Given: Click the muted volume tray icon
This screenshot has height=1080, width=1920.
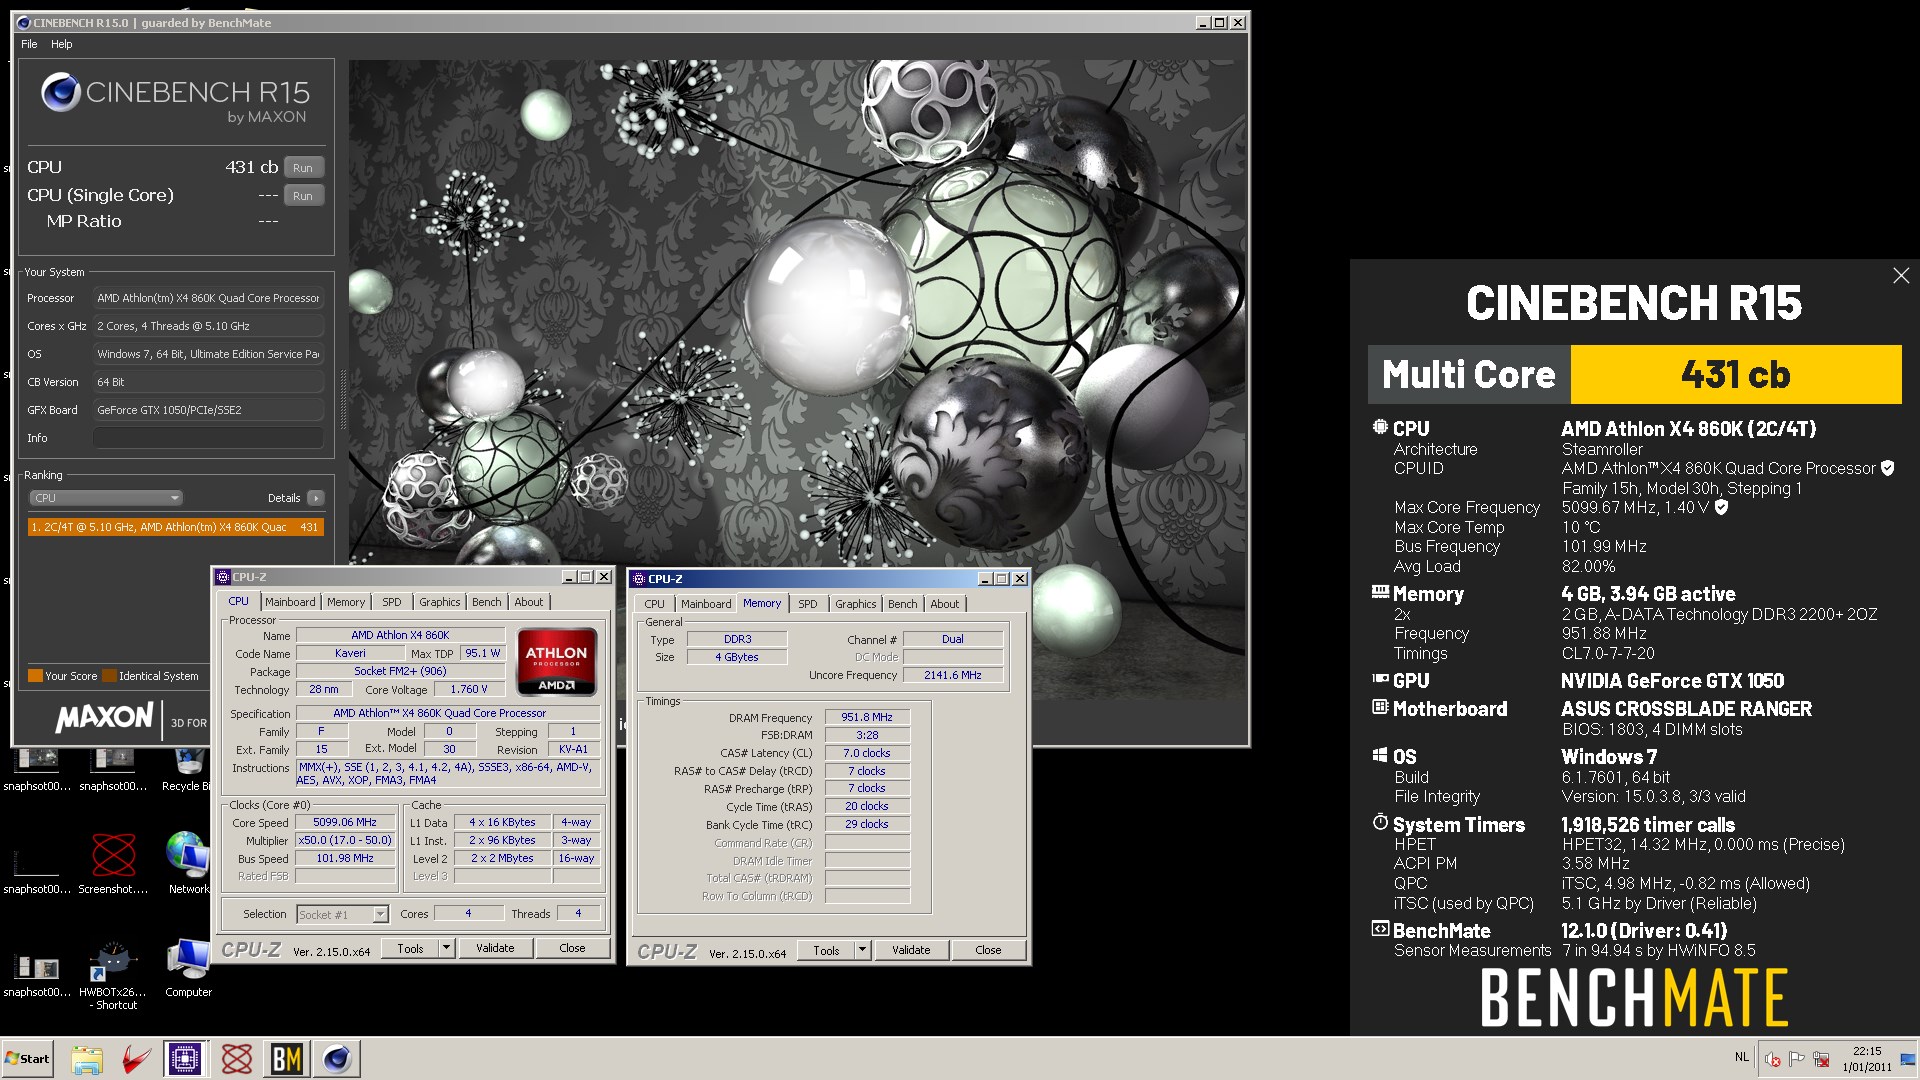Looking at the screenshot, I should tap(1773, 1060).
